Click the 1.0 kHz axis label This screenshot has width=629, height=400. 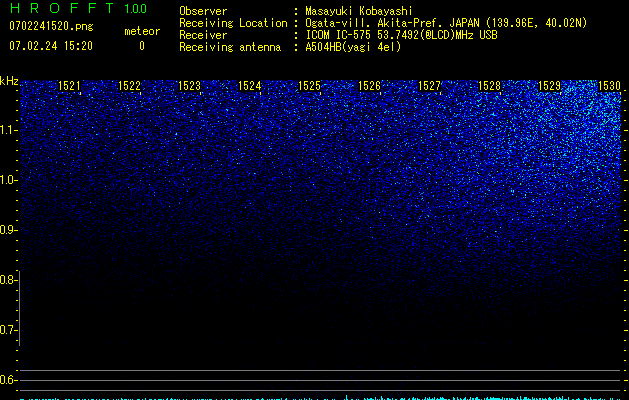tap(7, 180)
